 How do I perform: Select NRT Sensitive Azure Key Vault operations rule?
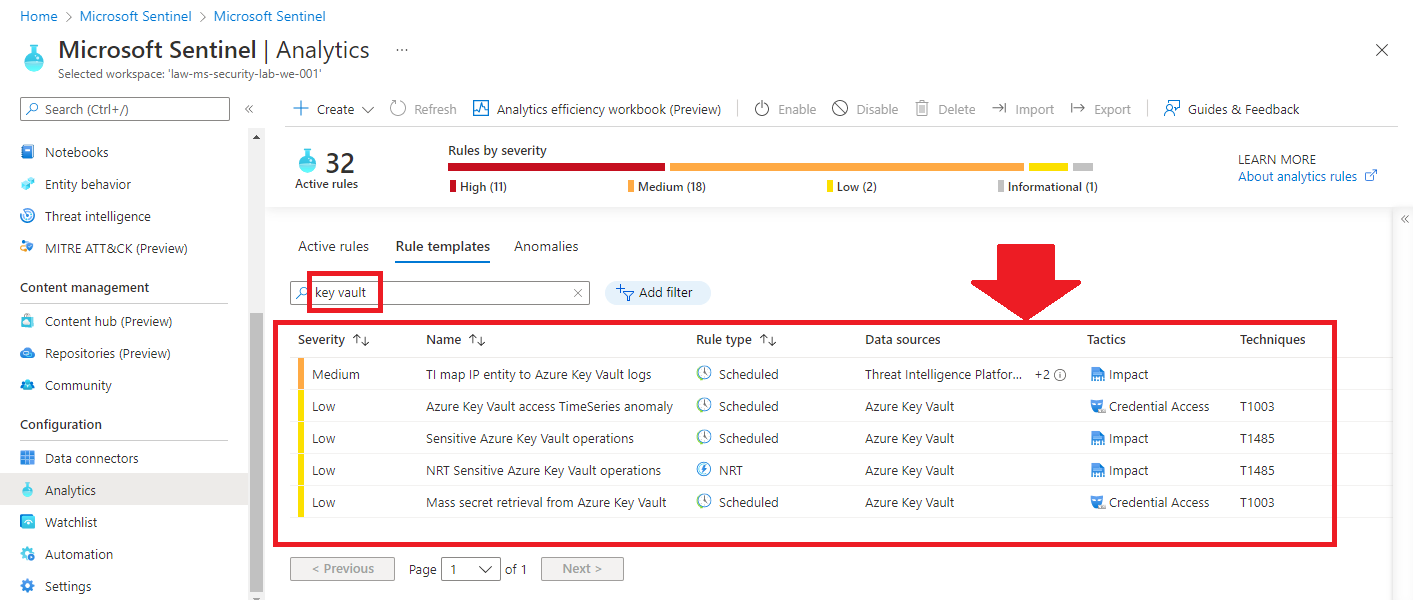click(x=543, y=471)
